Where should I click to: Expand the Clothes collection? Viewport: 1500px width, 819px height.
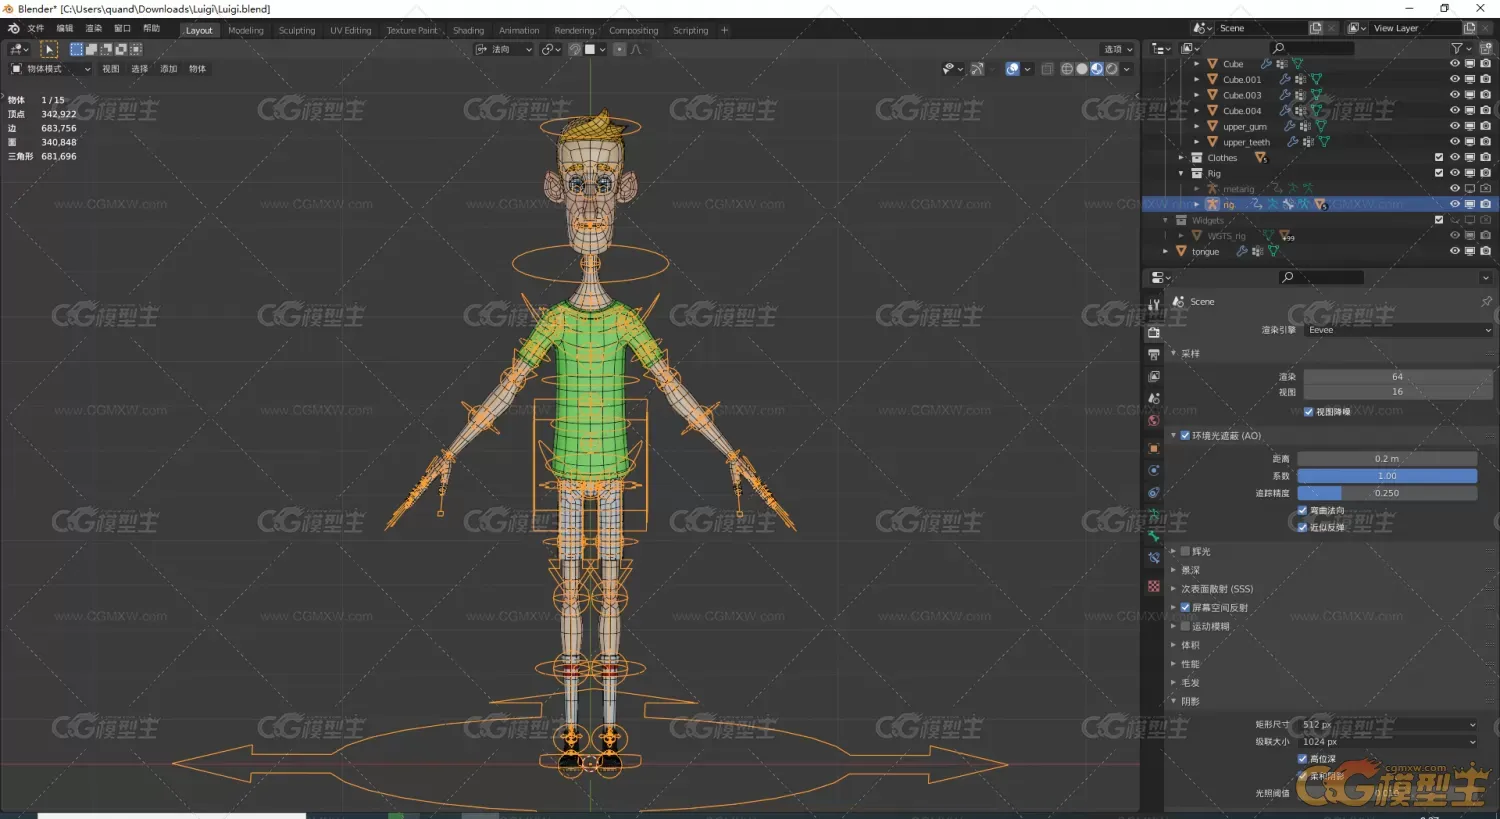tap(1181, 158)
